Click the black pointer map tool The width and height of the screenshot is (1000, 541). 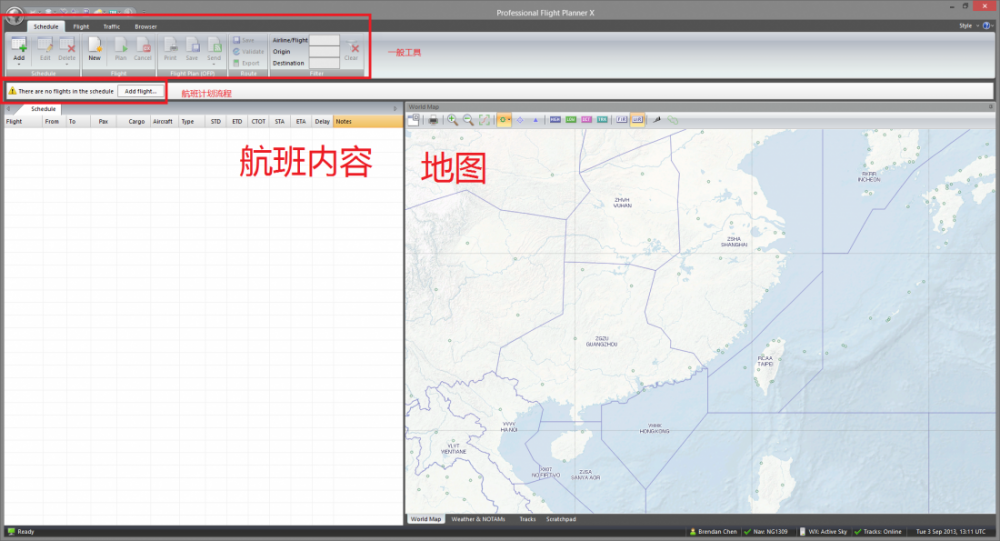point(656,120)
